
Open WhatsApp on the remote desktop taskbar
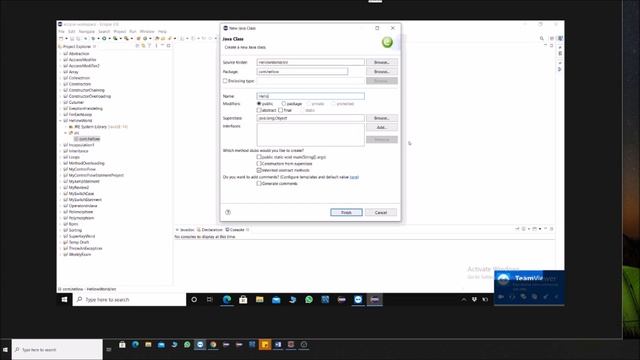pyautogui.click(x=309, y=300)
